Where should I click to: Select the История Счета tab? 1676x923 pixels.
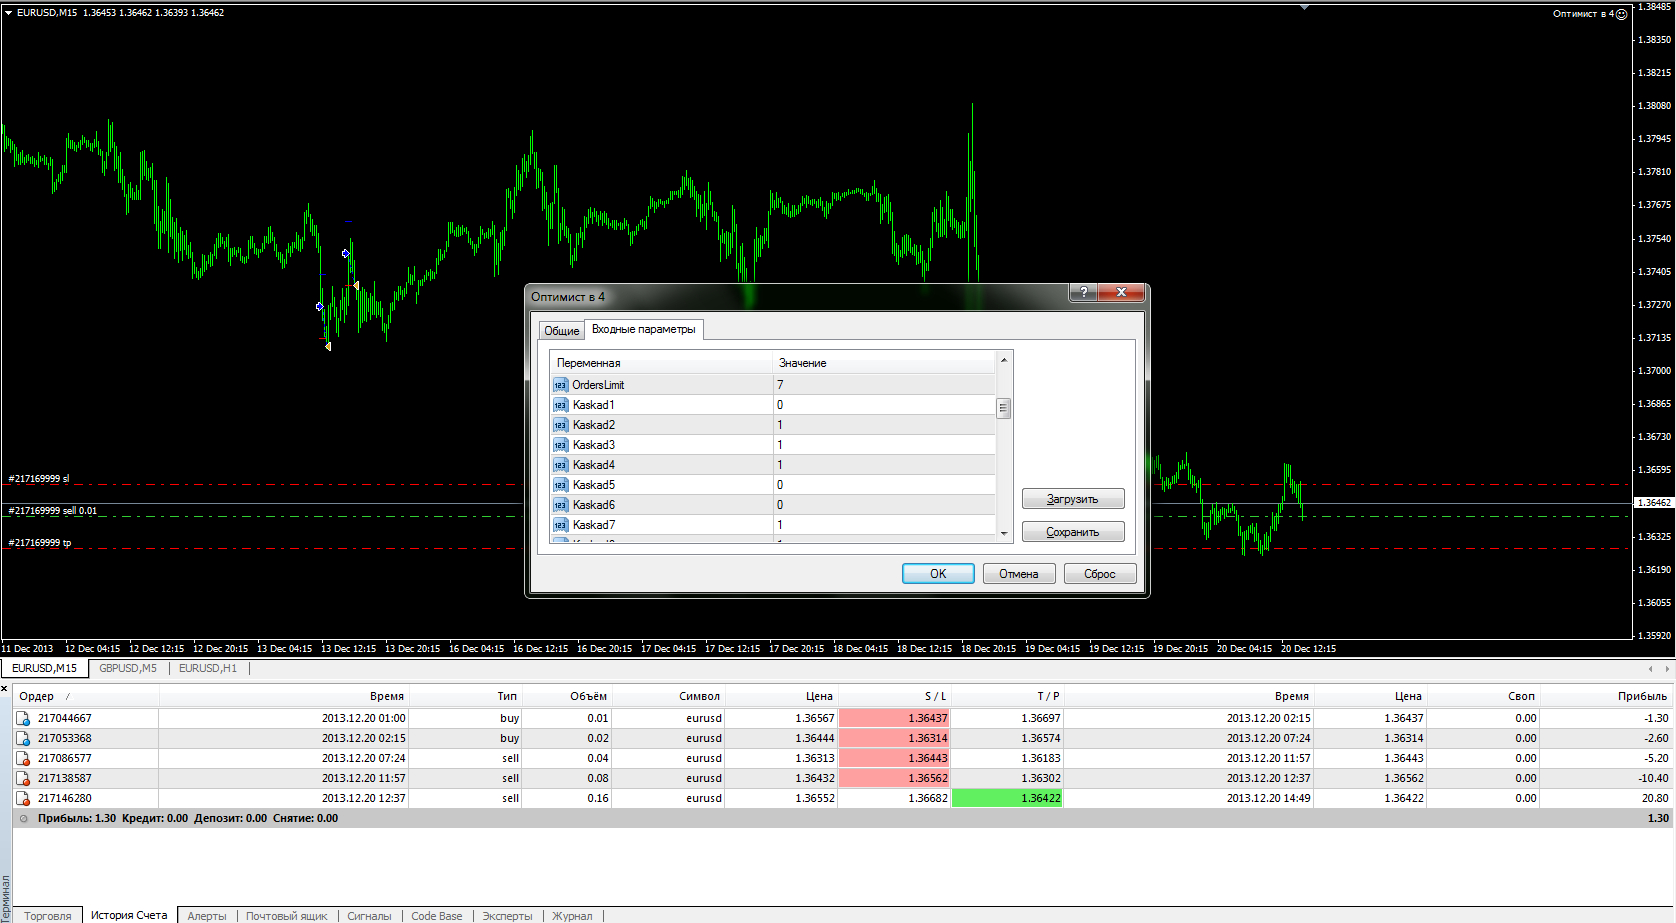click(129, 915)
